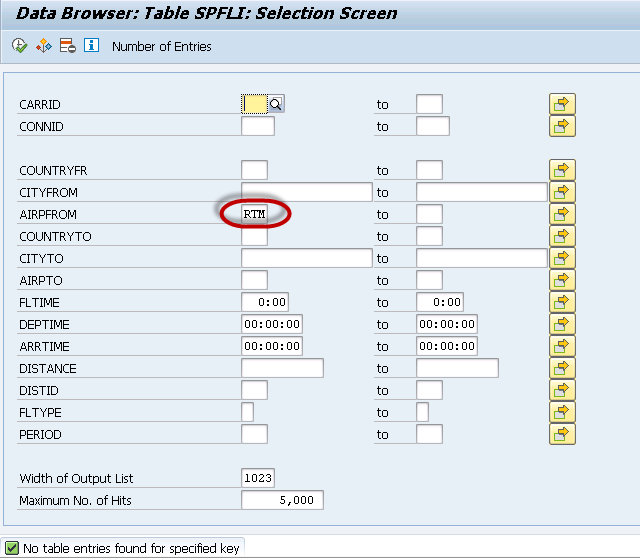Click the COUNTRYTO to-value field
The width and height of the screenshot is (640, 558).
429,236
